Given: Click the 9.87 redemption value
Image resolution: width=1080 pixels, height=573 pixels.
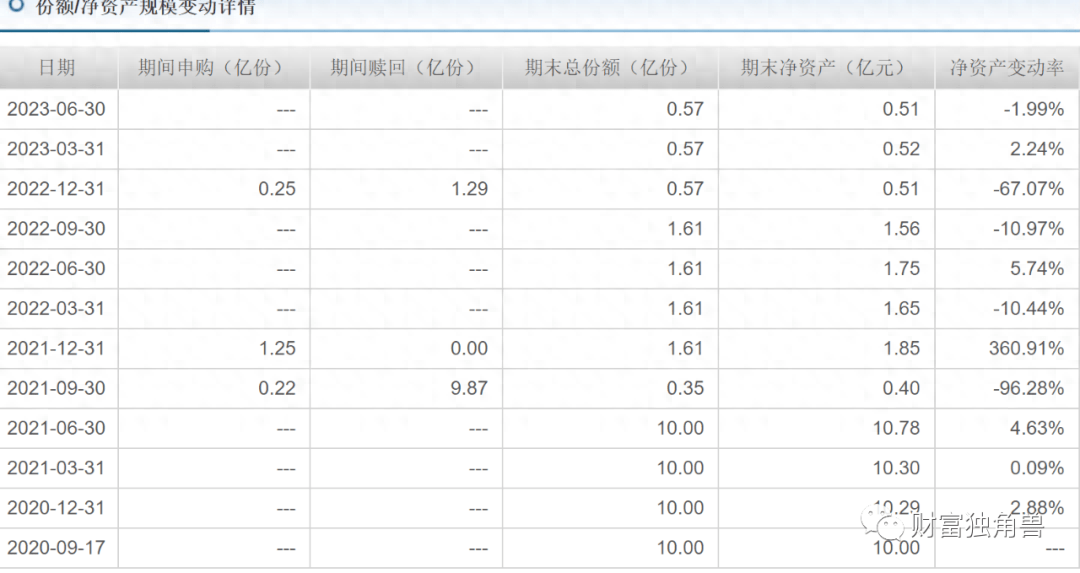Looking at the screenshot, I should pos(469,388).
